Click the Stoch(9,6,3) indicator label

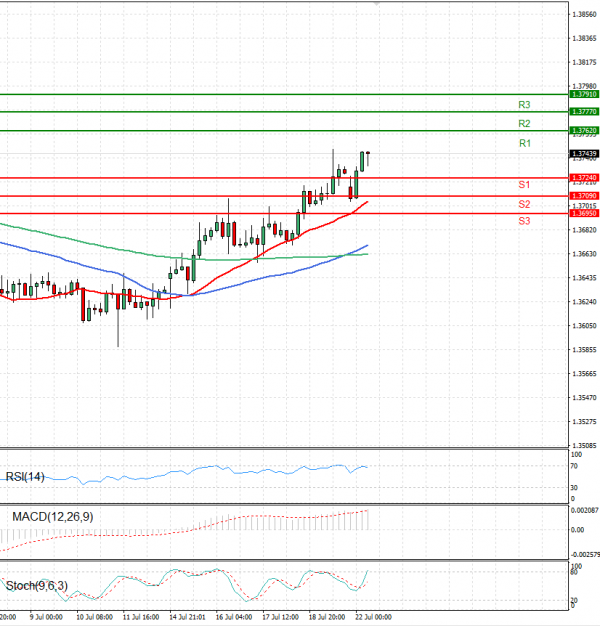tap(37, 586)
